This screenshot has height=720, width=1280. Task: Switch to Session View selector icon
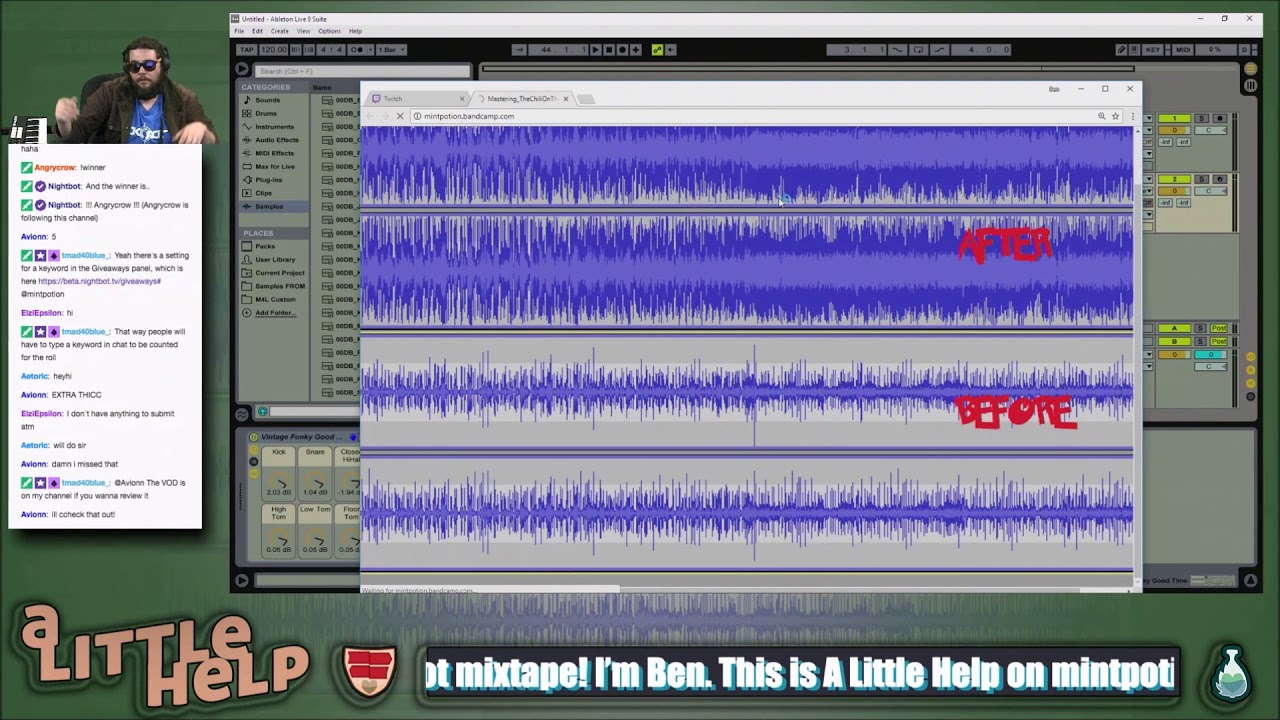[1251, 85]
